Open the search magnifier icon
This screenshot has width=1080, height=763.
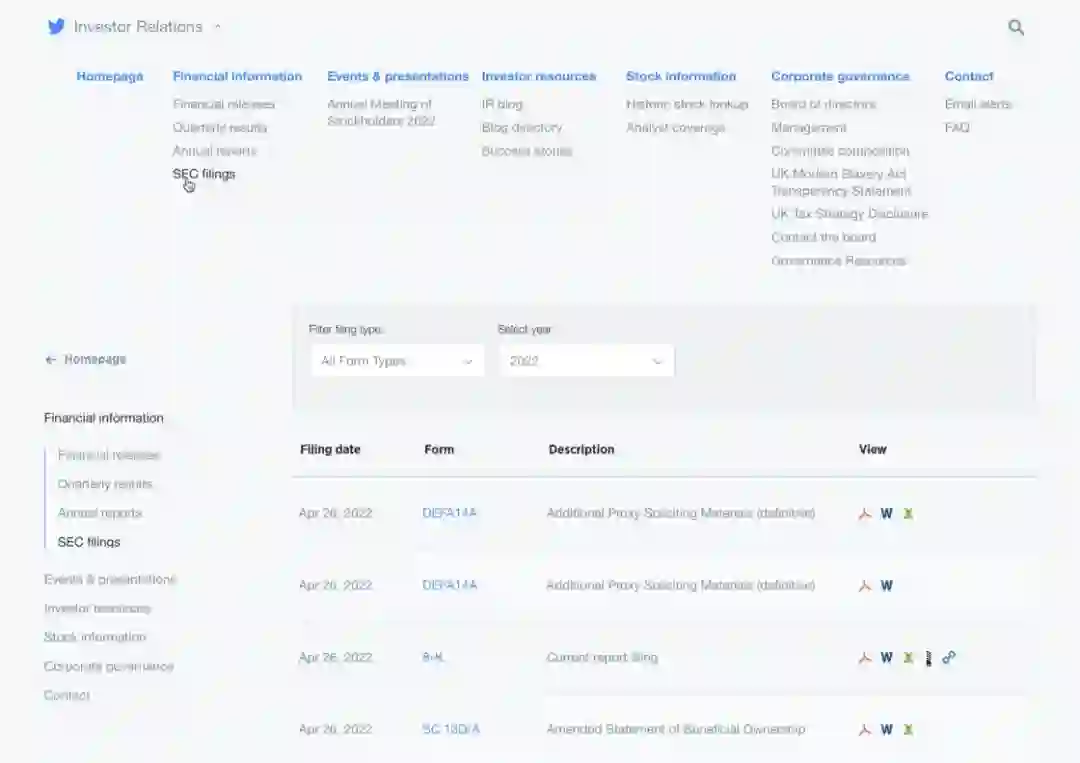pyautogui.click(x=1016, y=28)
